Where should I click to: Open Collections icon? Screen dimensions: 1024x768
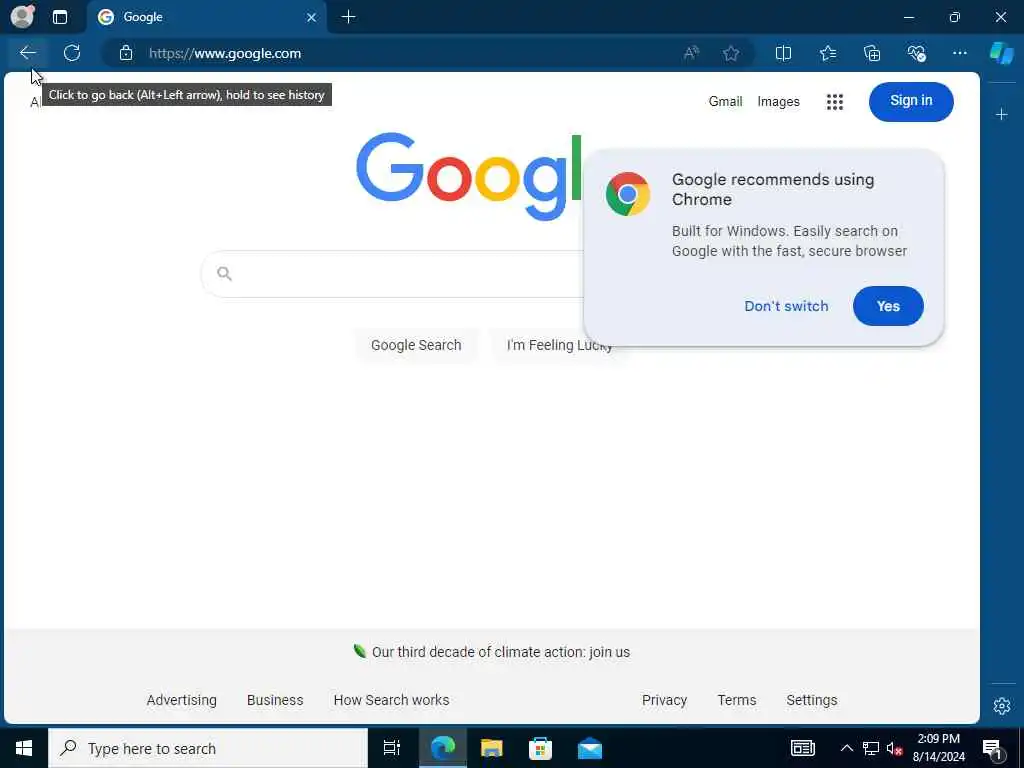872,53
